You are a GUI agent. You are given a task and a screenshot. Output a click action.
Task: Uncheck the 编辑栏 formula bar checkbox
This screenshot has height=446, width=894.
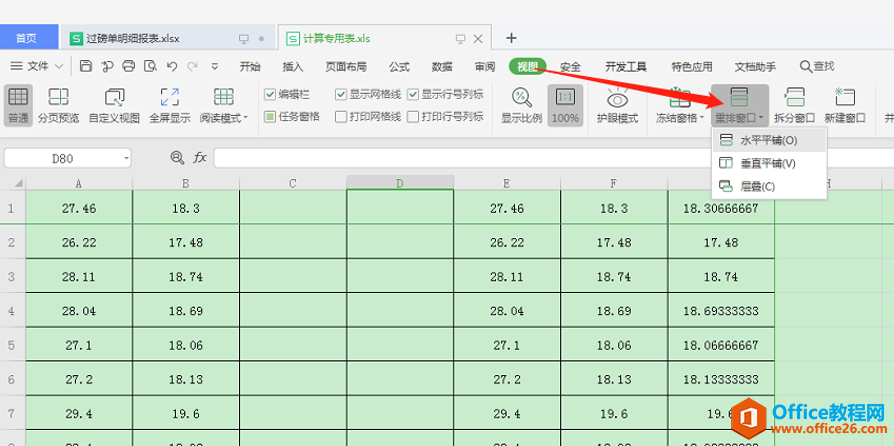270,95
